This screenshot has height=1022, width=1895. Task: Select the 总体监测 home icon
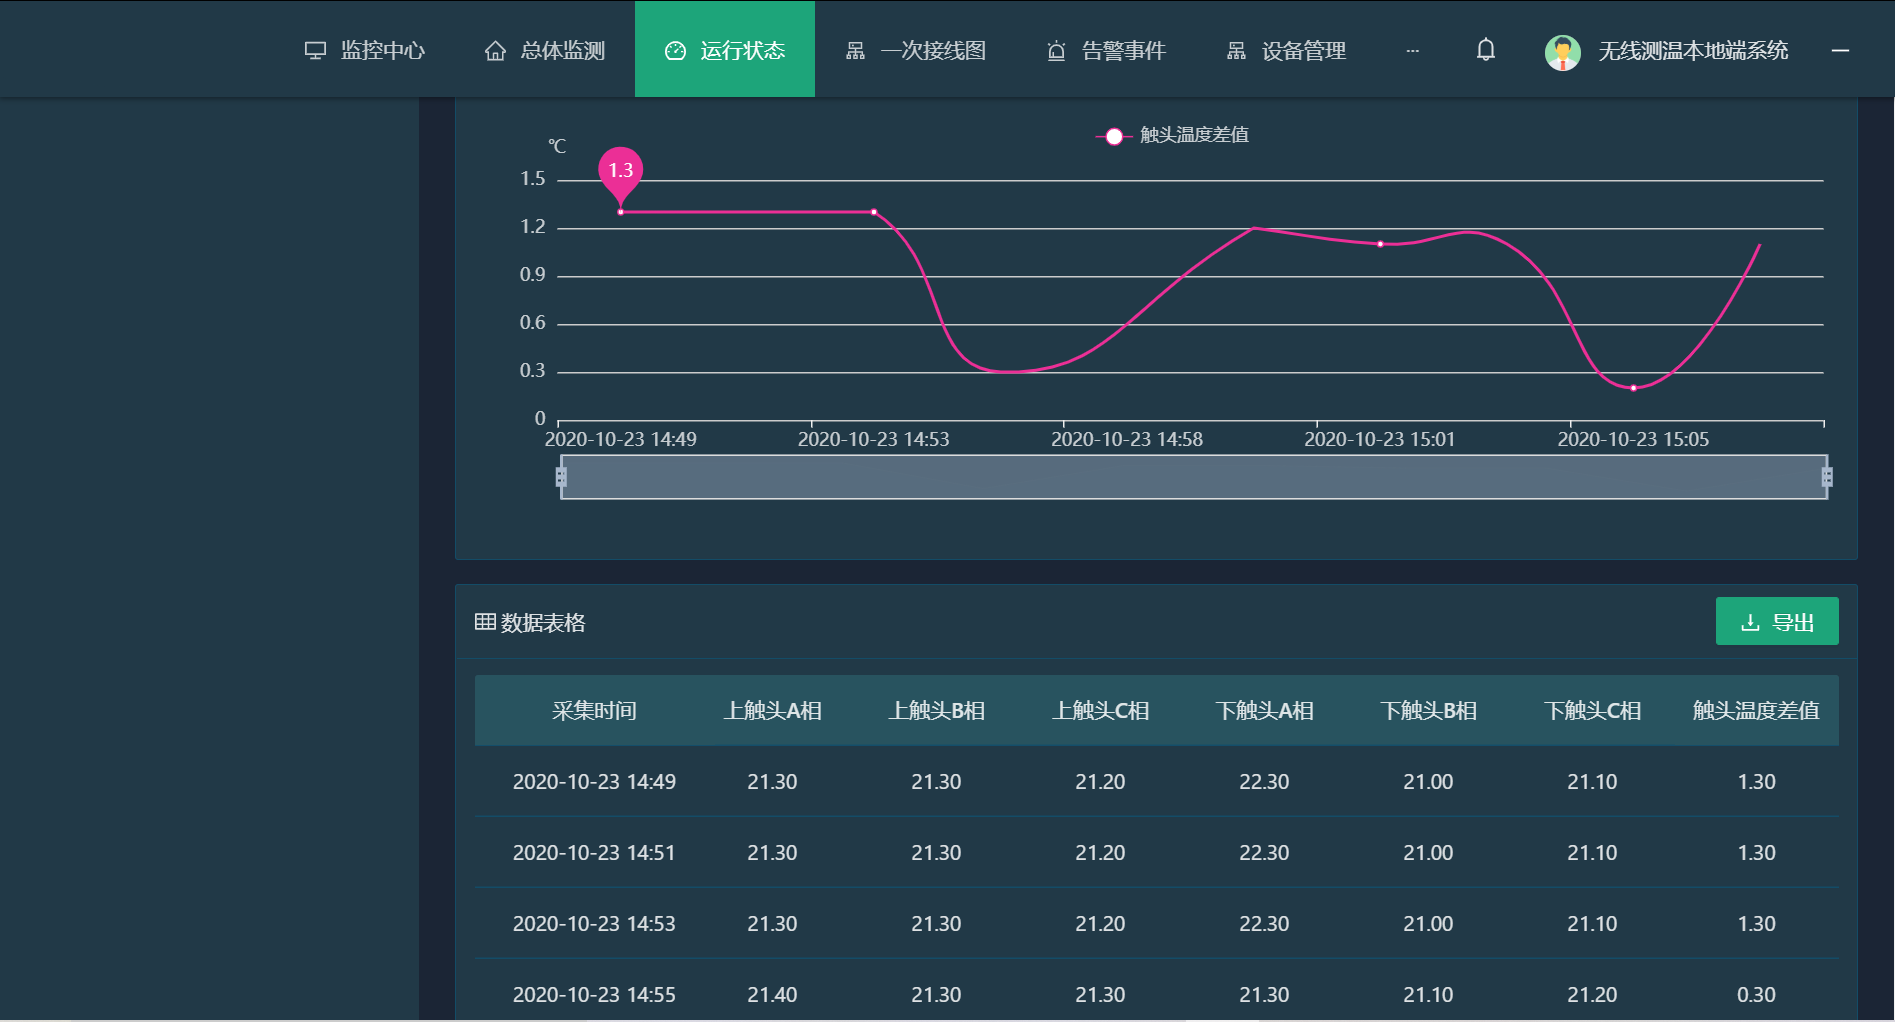(x=495, y=50)
